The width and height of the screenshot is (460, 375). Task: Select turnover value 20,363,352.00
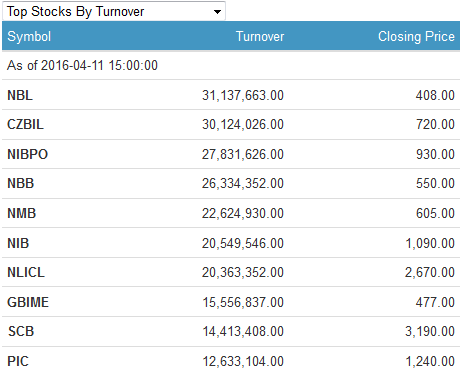tap(243, 273)
